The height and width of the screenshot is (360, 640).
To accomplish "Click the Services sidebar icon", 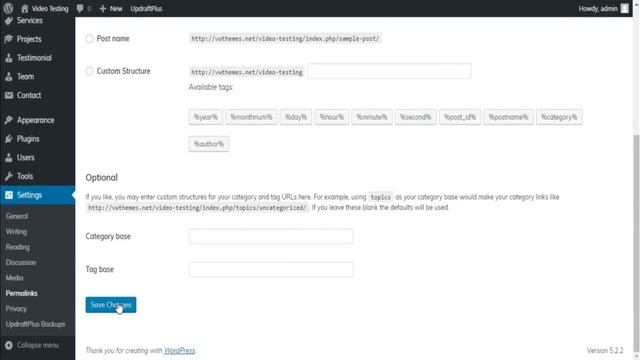I will click(9, 20).
